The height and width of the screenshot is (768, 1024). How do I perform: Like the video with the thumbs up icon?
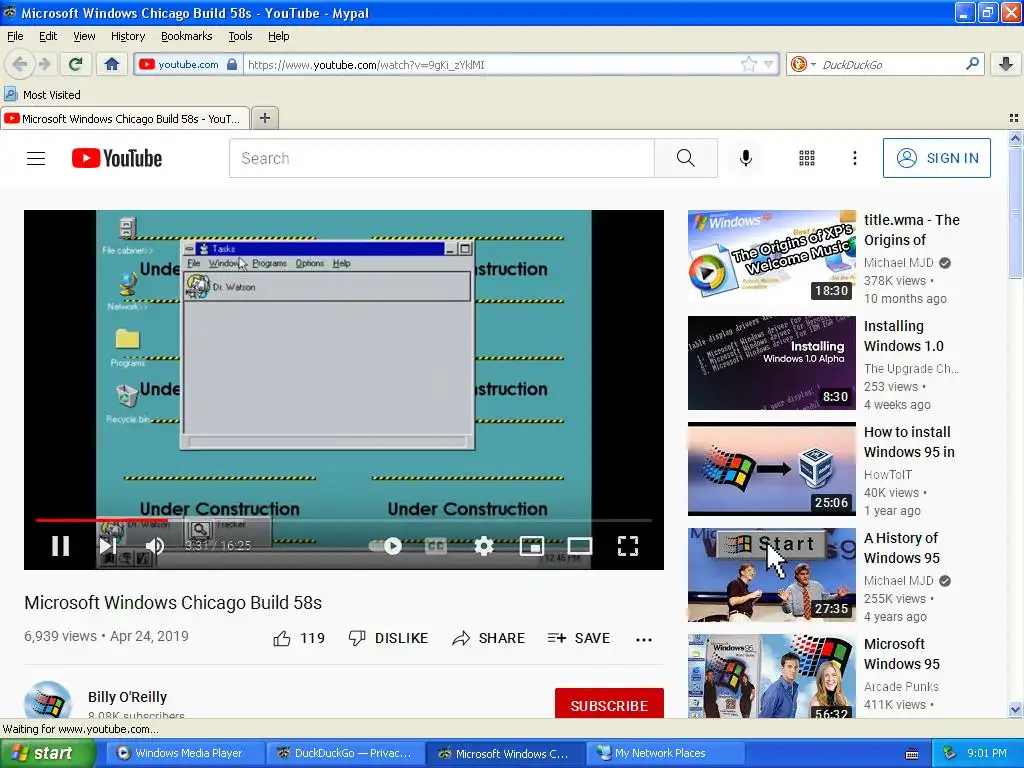[x=282, y=638]
